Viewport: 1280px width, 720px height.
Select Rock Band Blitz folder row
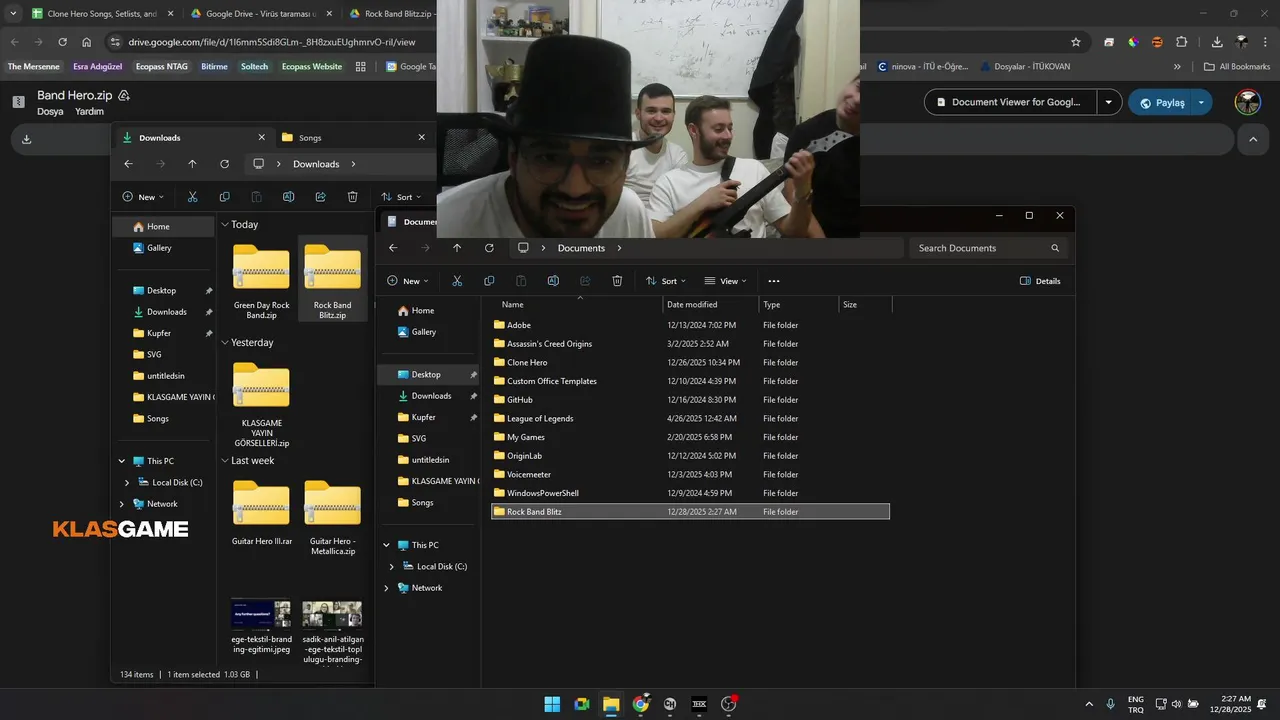pyautogui.click(x=690, y=512)
